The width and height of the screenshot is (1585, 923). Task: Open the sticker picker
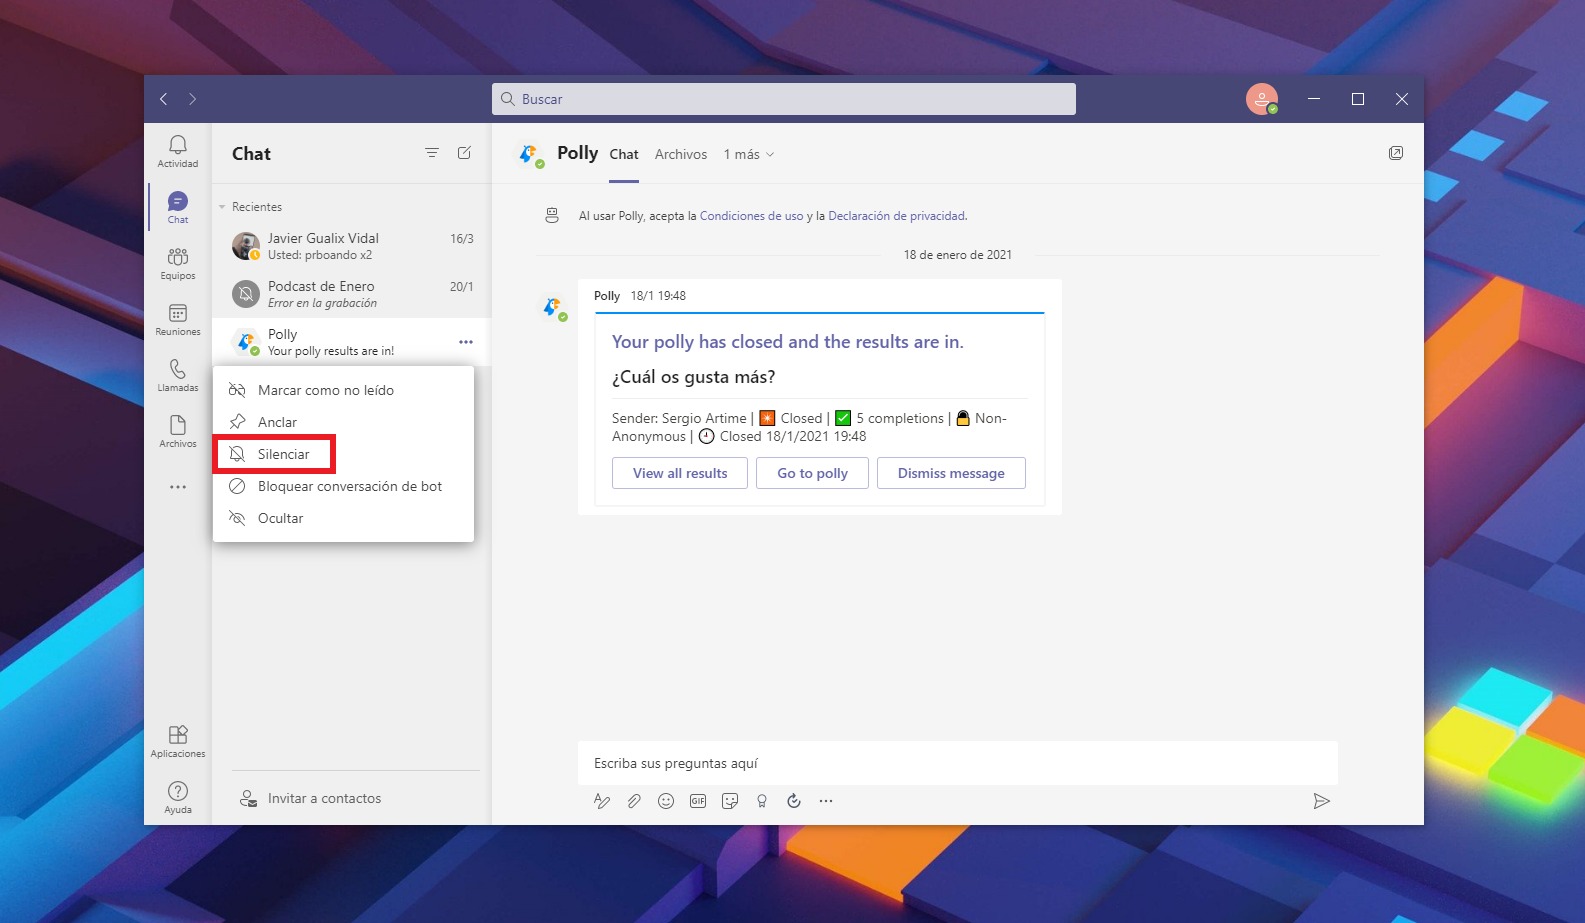[x=730, y=801]
